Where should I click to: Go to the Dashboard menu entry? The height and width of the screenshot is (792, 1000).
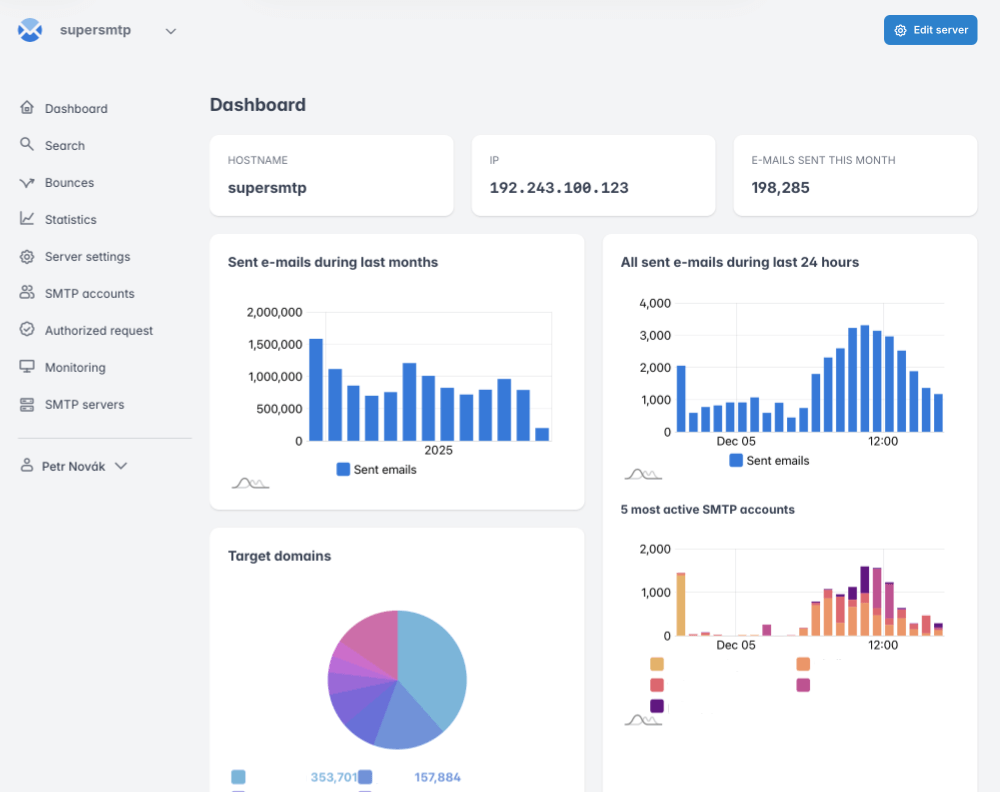click(74, 108)
